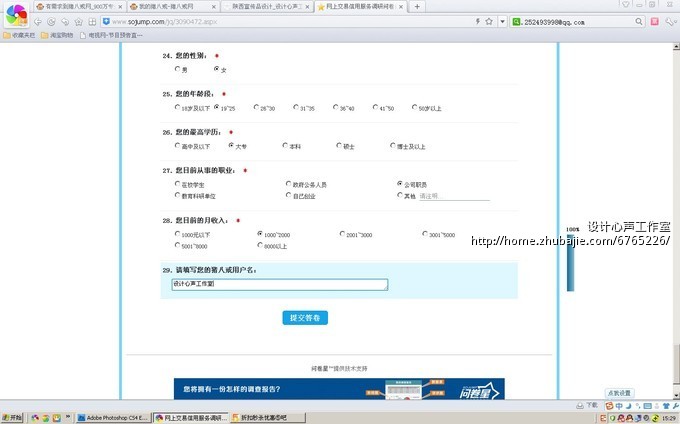This screenshot has height=424, width=680.
Task: Choose age range 31~35
Action: [x=296, y=107]
